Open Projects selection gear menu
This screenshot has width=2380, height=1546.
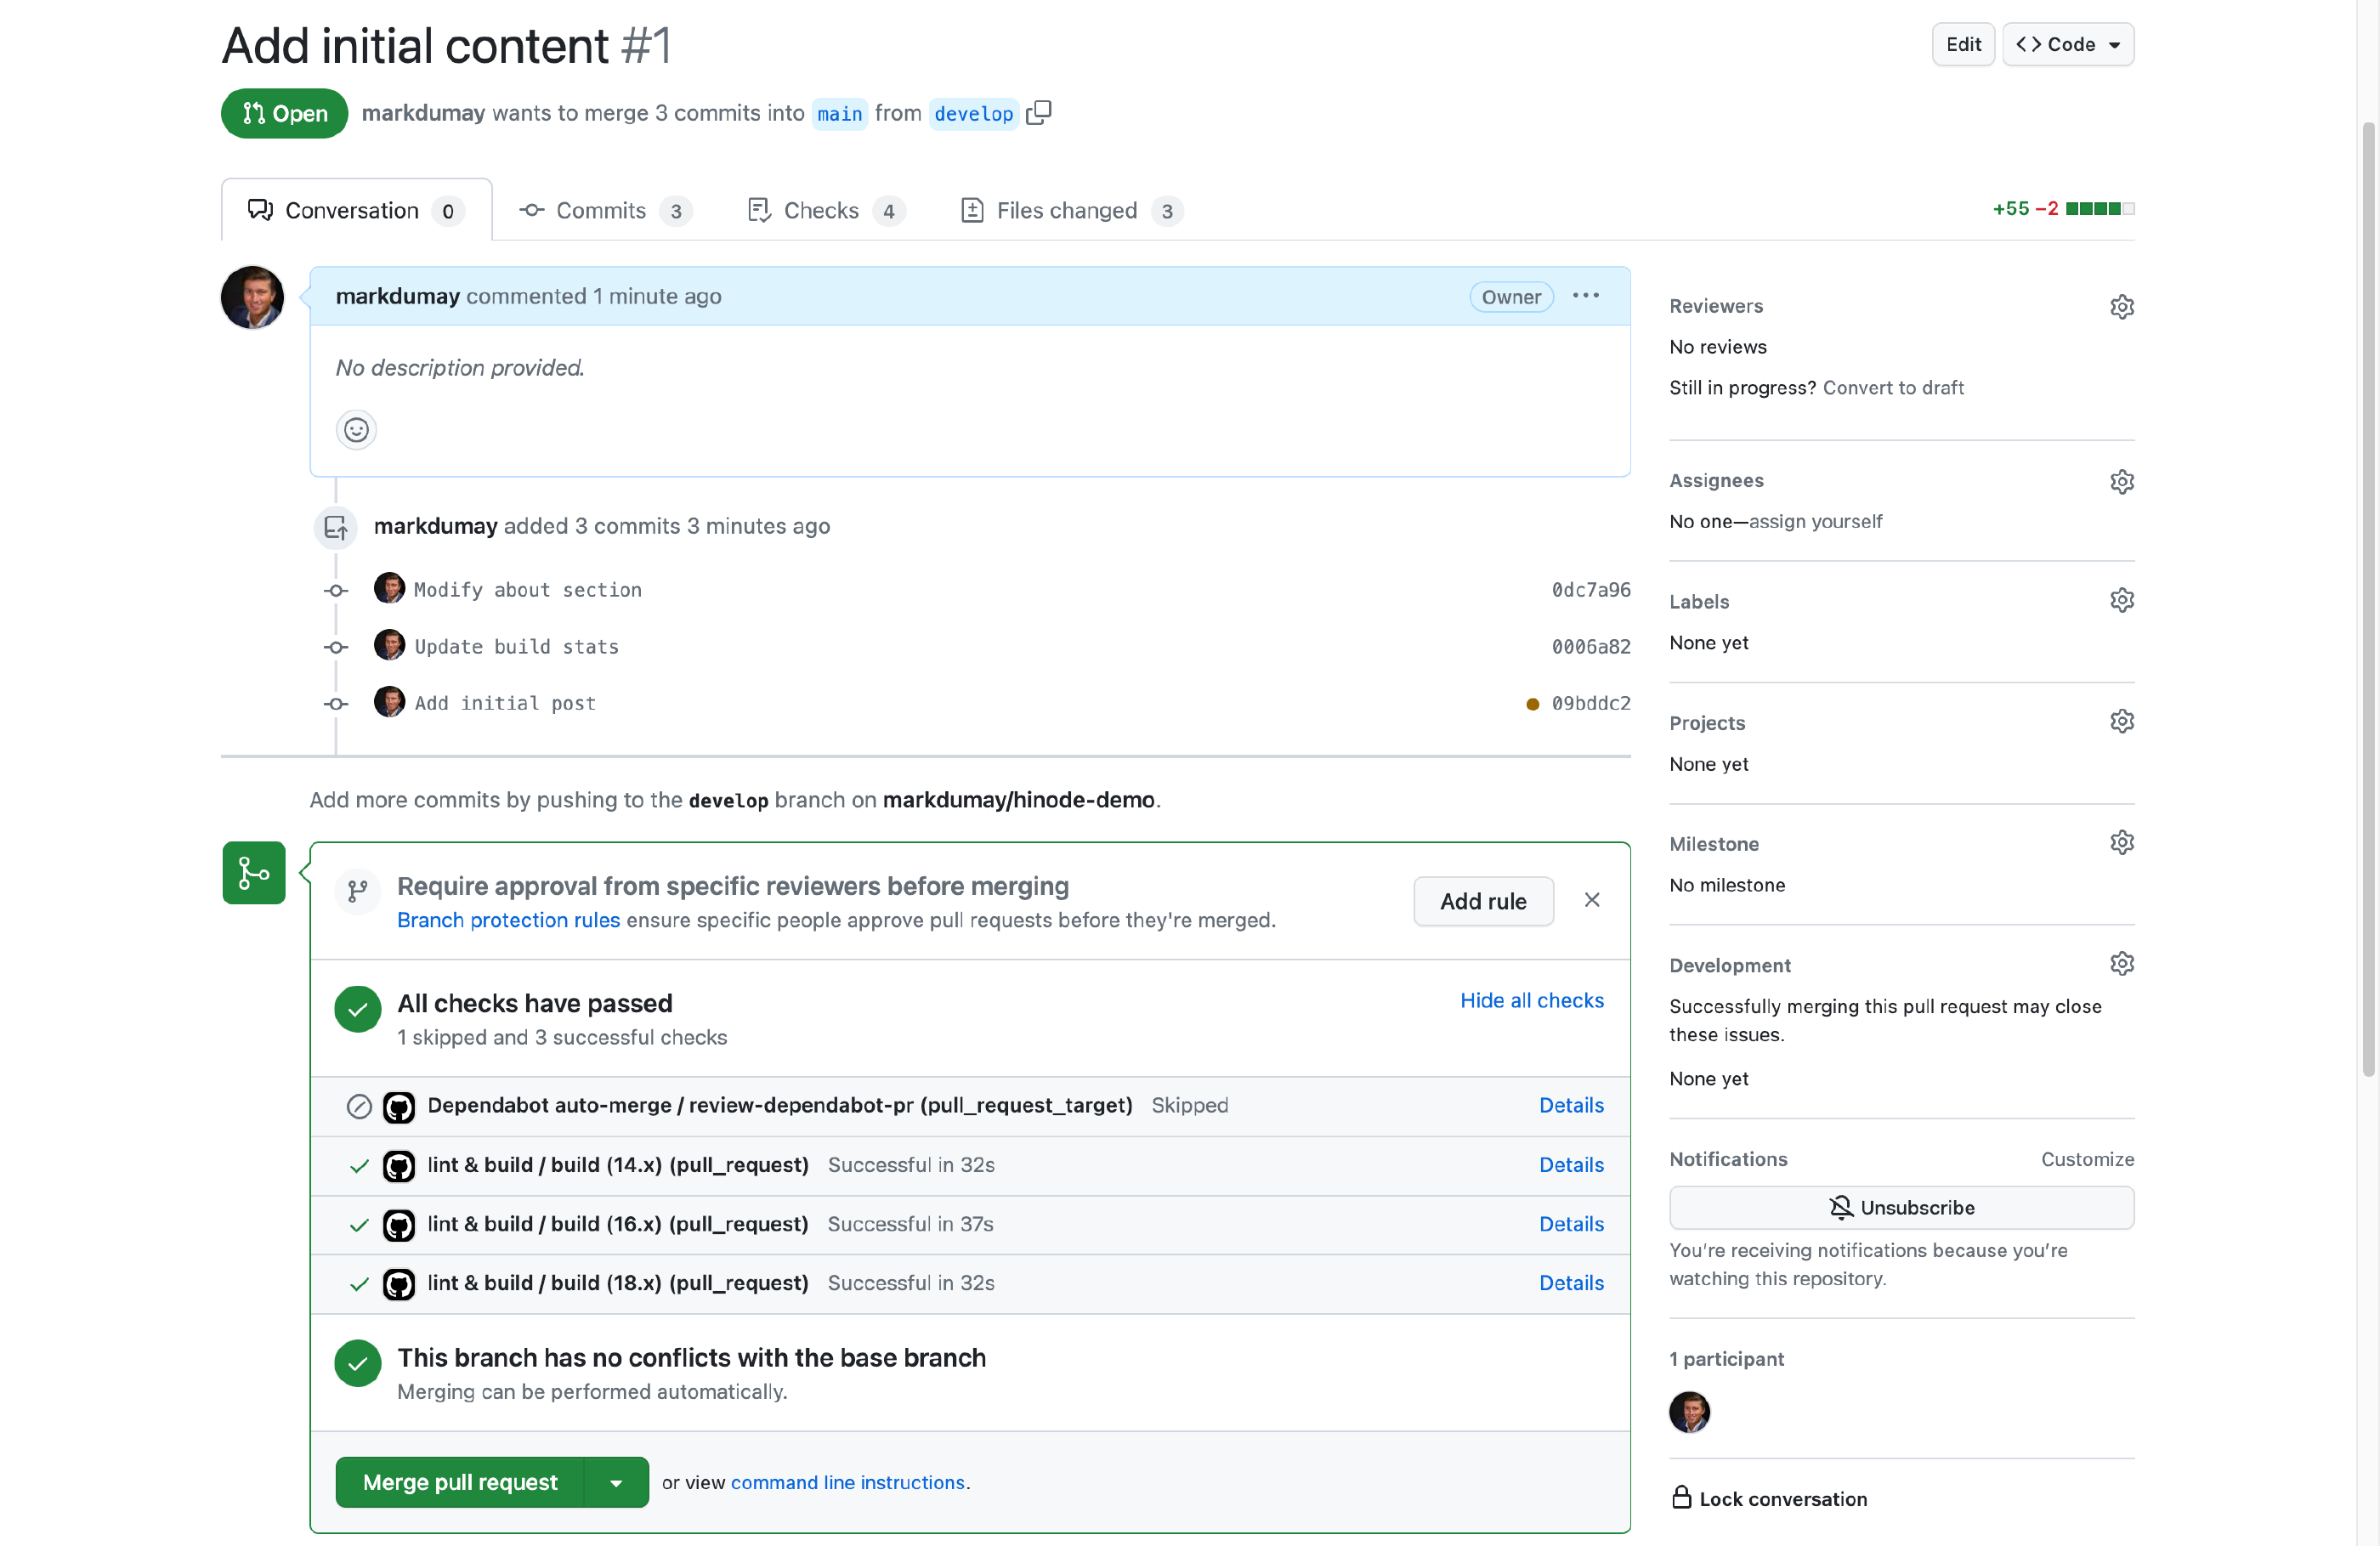pos(2121,721)
